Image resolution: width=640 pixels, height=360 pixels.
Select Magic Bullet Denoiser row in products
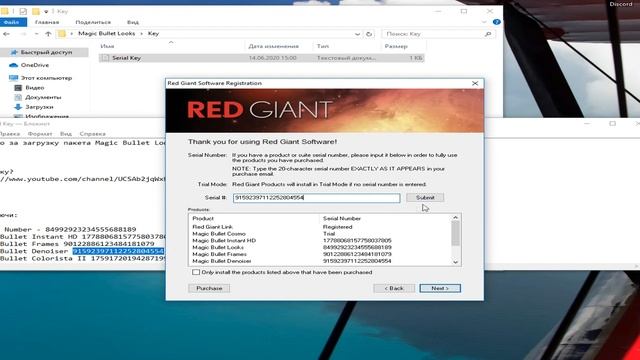320,261
